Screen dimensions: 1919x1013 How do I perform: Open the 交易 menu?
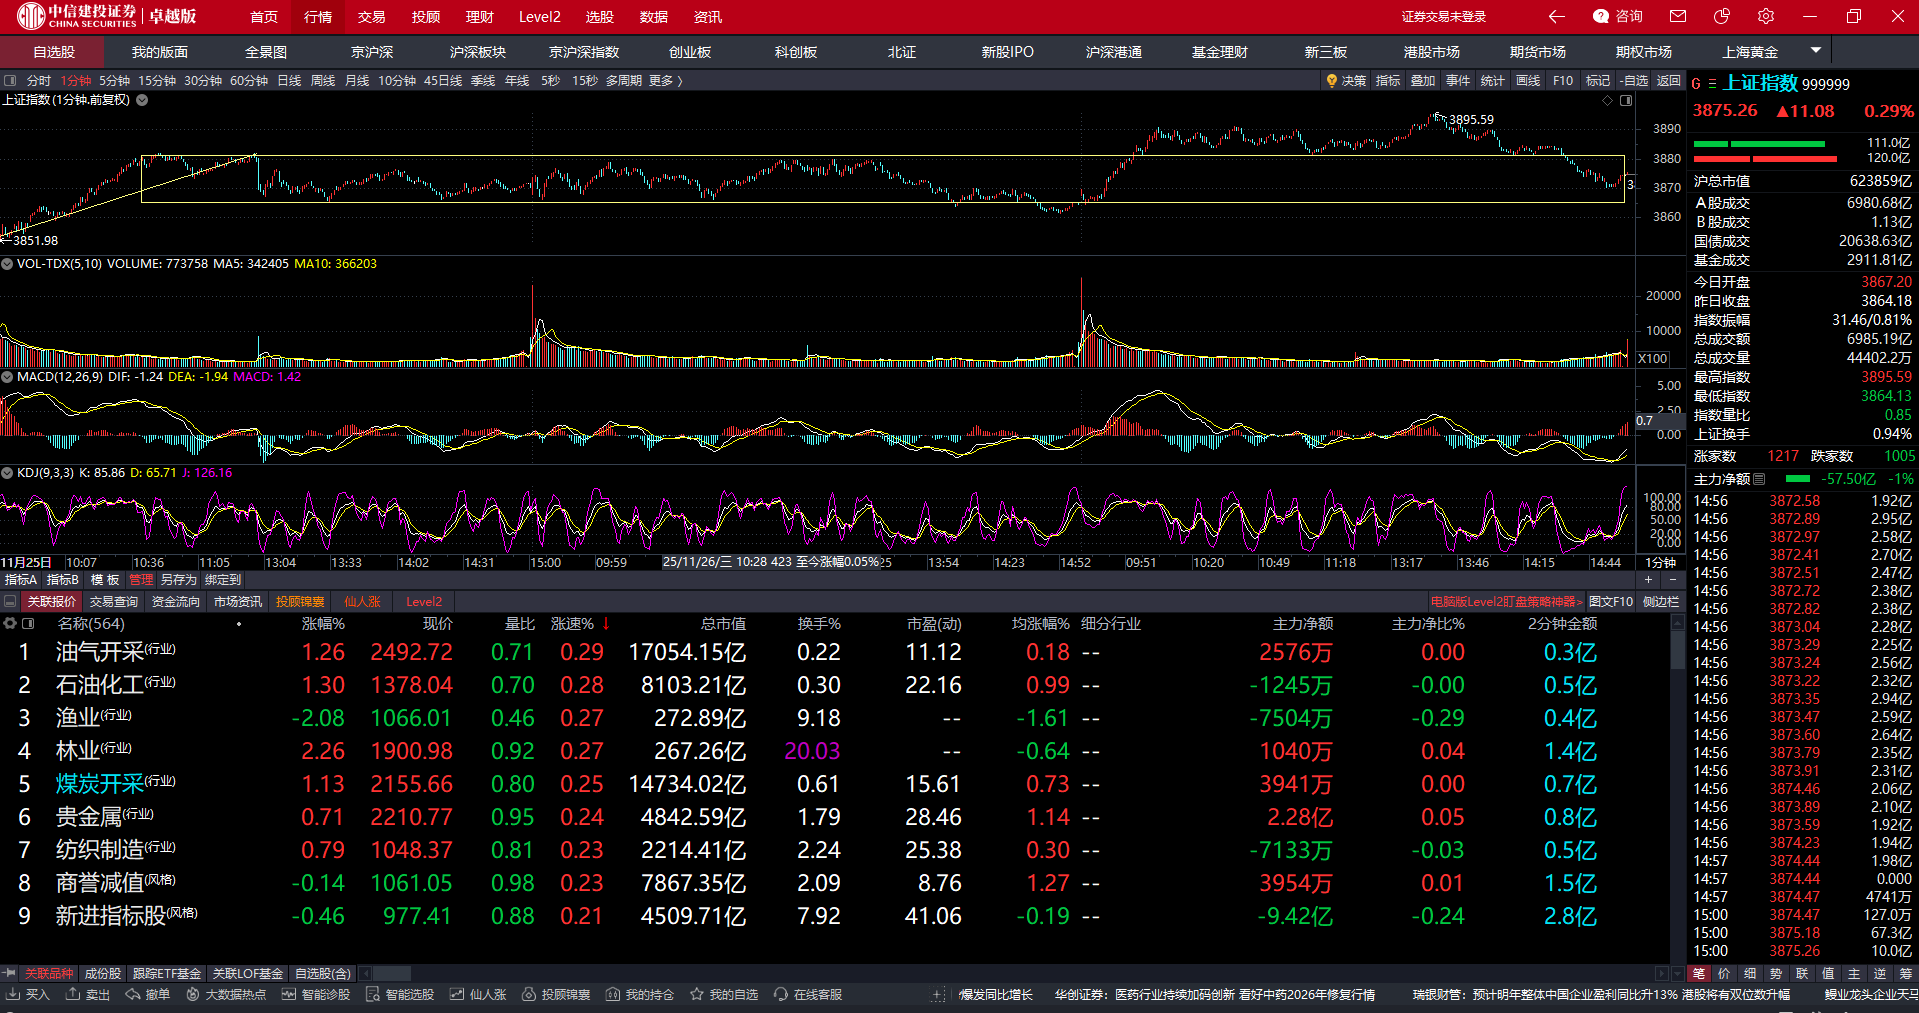coord(371,17)
